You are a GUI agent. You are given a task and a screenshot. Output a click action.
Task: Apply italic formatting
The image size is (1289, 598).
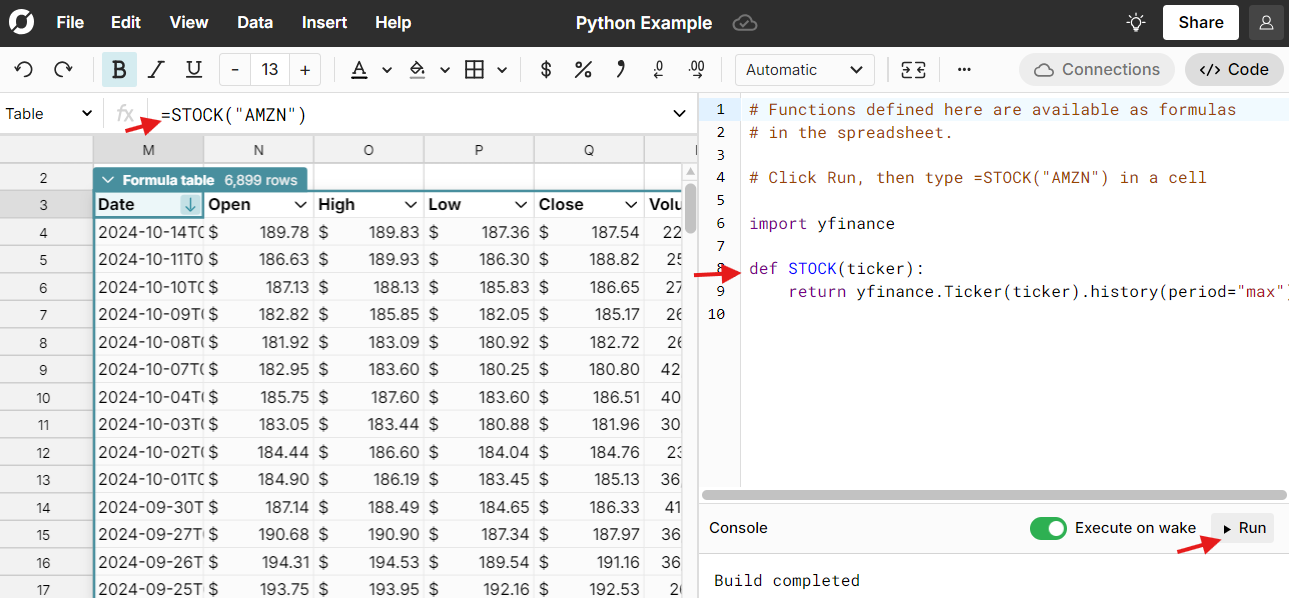point(156,69)
